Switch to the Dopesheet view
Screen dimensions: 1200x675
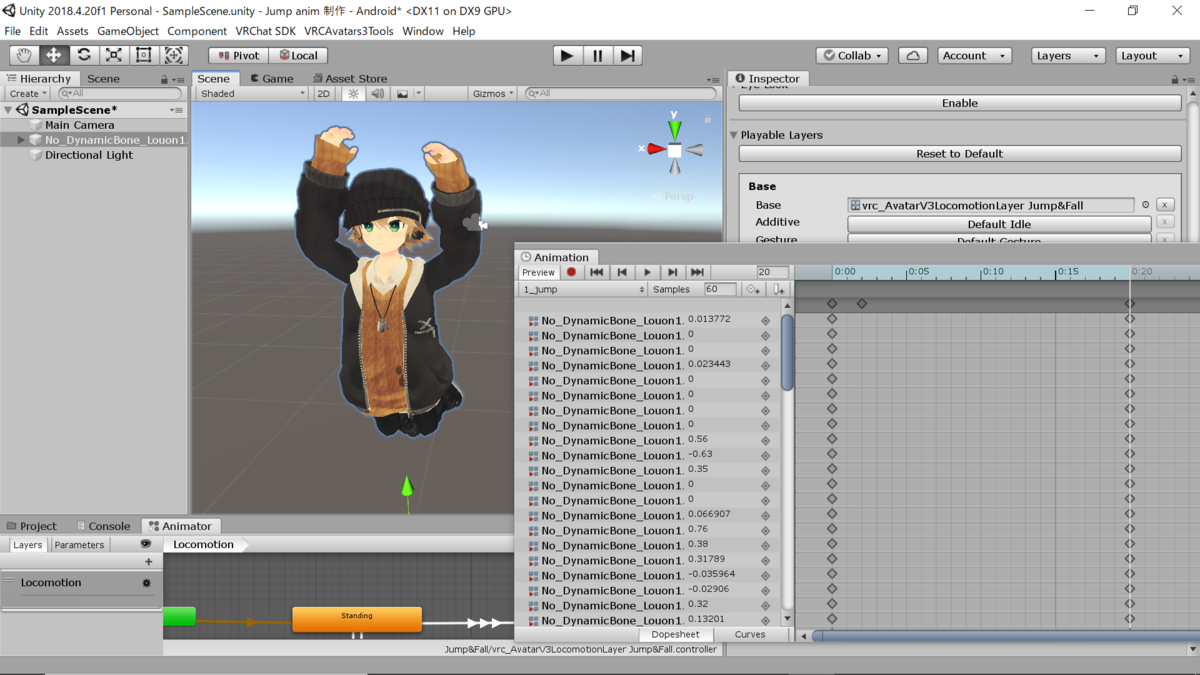pyautogui.click(x=676, y=634)
